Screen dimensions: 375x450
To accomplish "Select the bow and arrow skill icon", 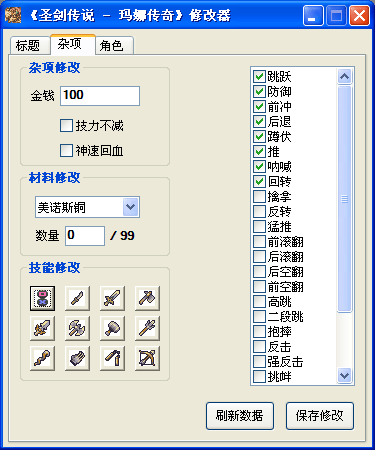I will (147, 358).
